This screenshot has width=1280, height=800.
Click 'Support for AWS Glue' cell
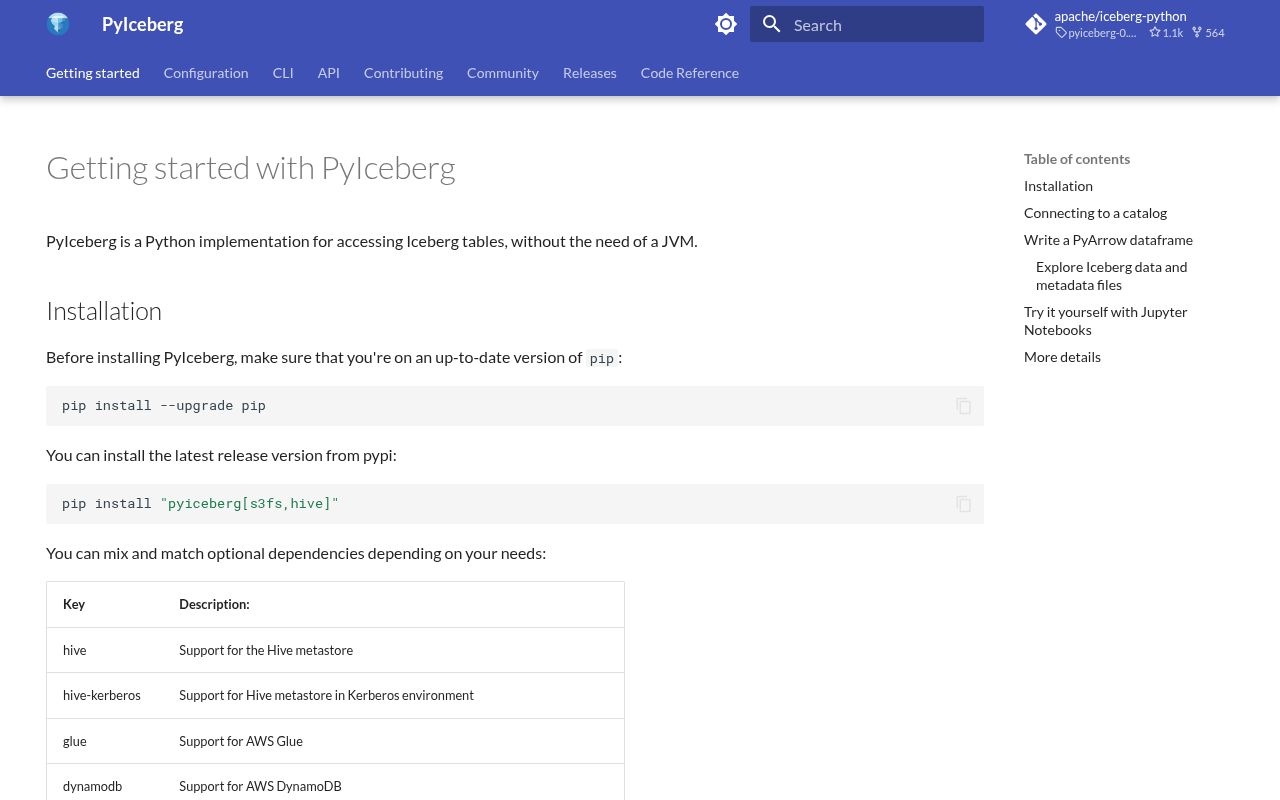point(393,741)
